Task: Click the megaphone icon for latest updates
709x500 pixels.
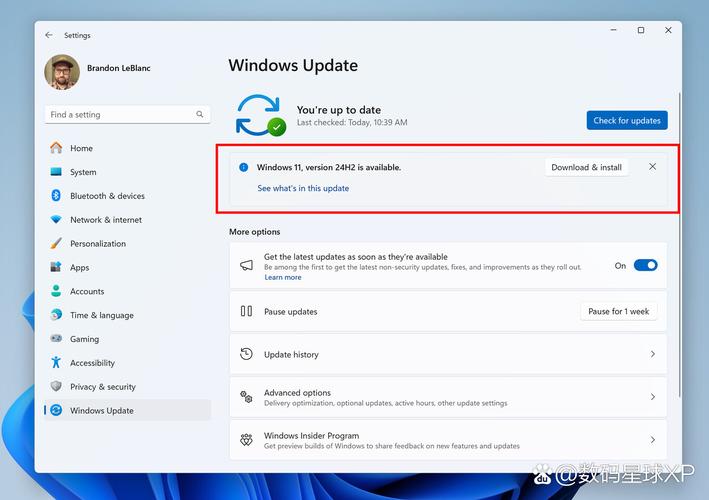Action: (246, 265)
